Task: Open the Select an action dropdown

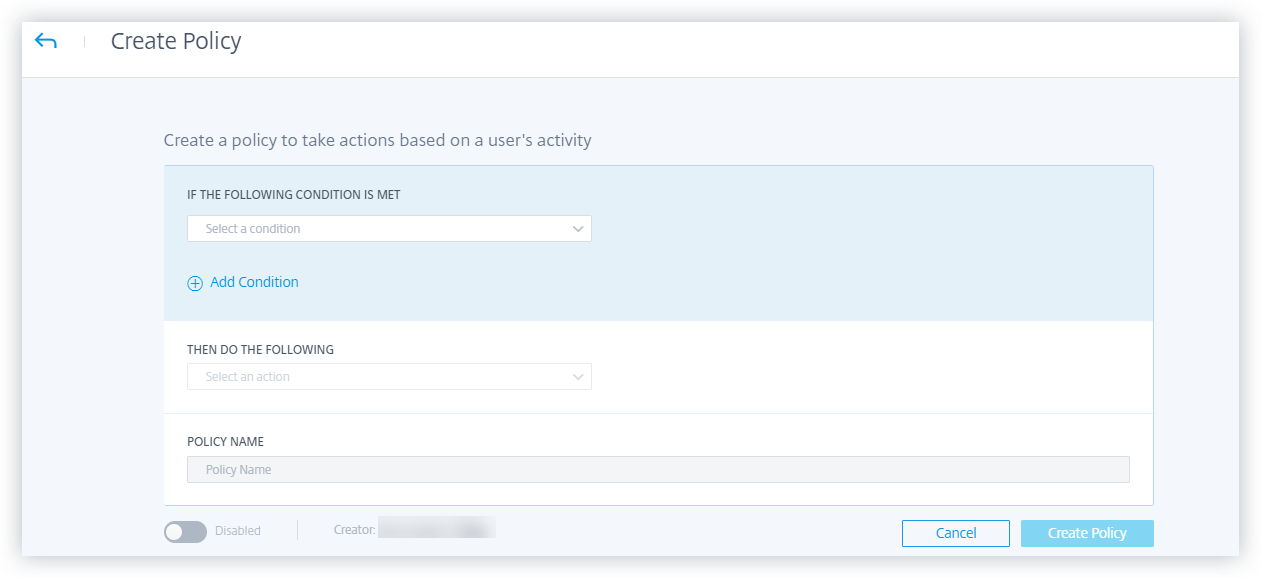Action: (x=388, y=377)
